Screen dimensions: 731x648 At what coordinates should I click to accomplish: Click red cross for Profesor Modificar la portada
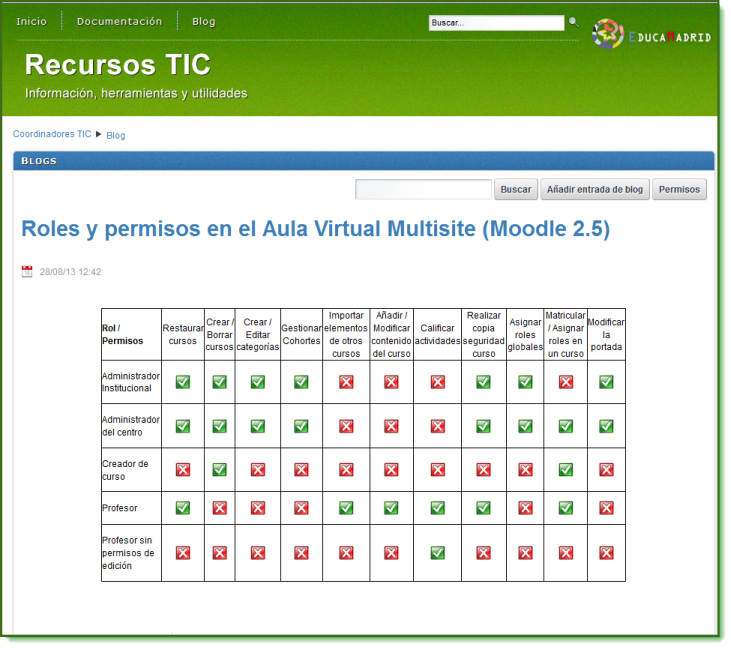tap(606, 508)
